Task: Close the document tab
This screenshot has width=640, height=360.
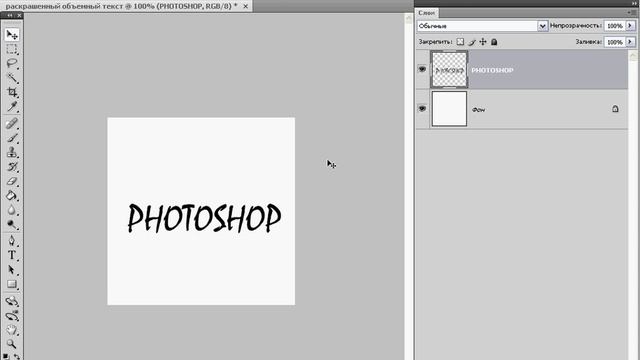Action: point(245,6)
